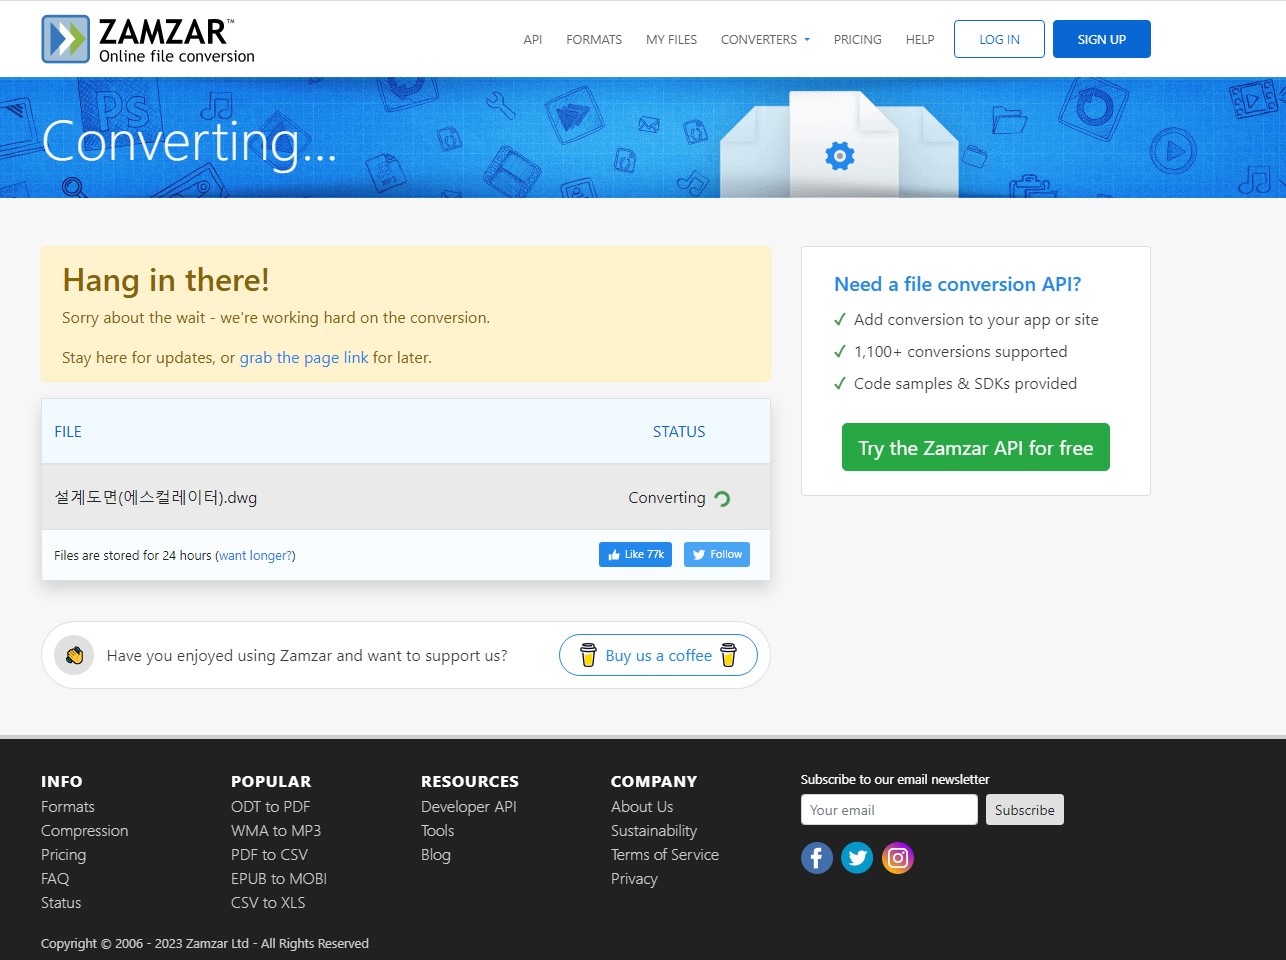Viewport: 1286px width, 960px height.
Task: Open the footer FAQ link
Action: click(x=55, y=879)
